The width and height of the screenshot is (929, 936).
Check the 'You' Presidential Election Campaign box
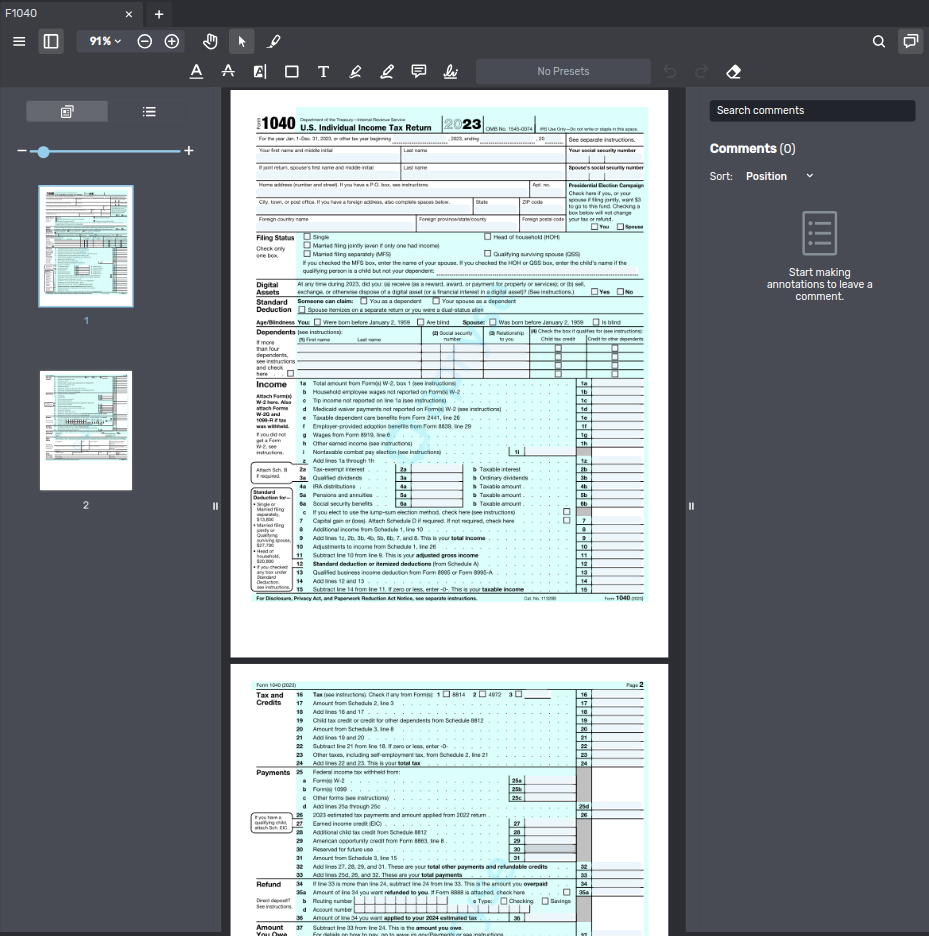(x=594, y=227)
